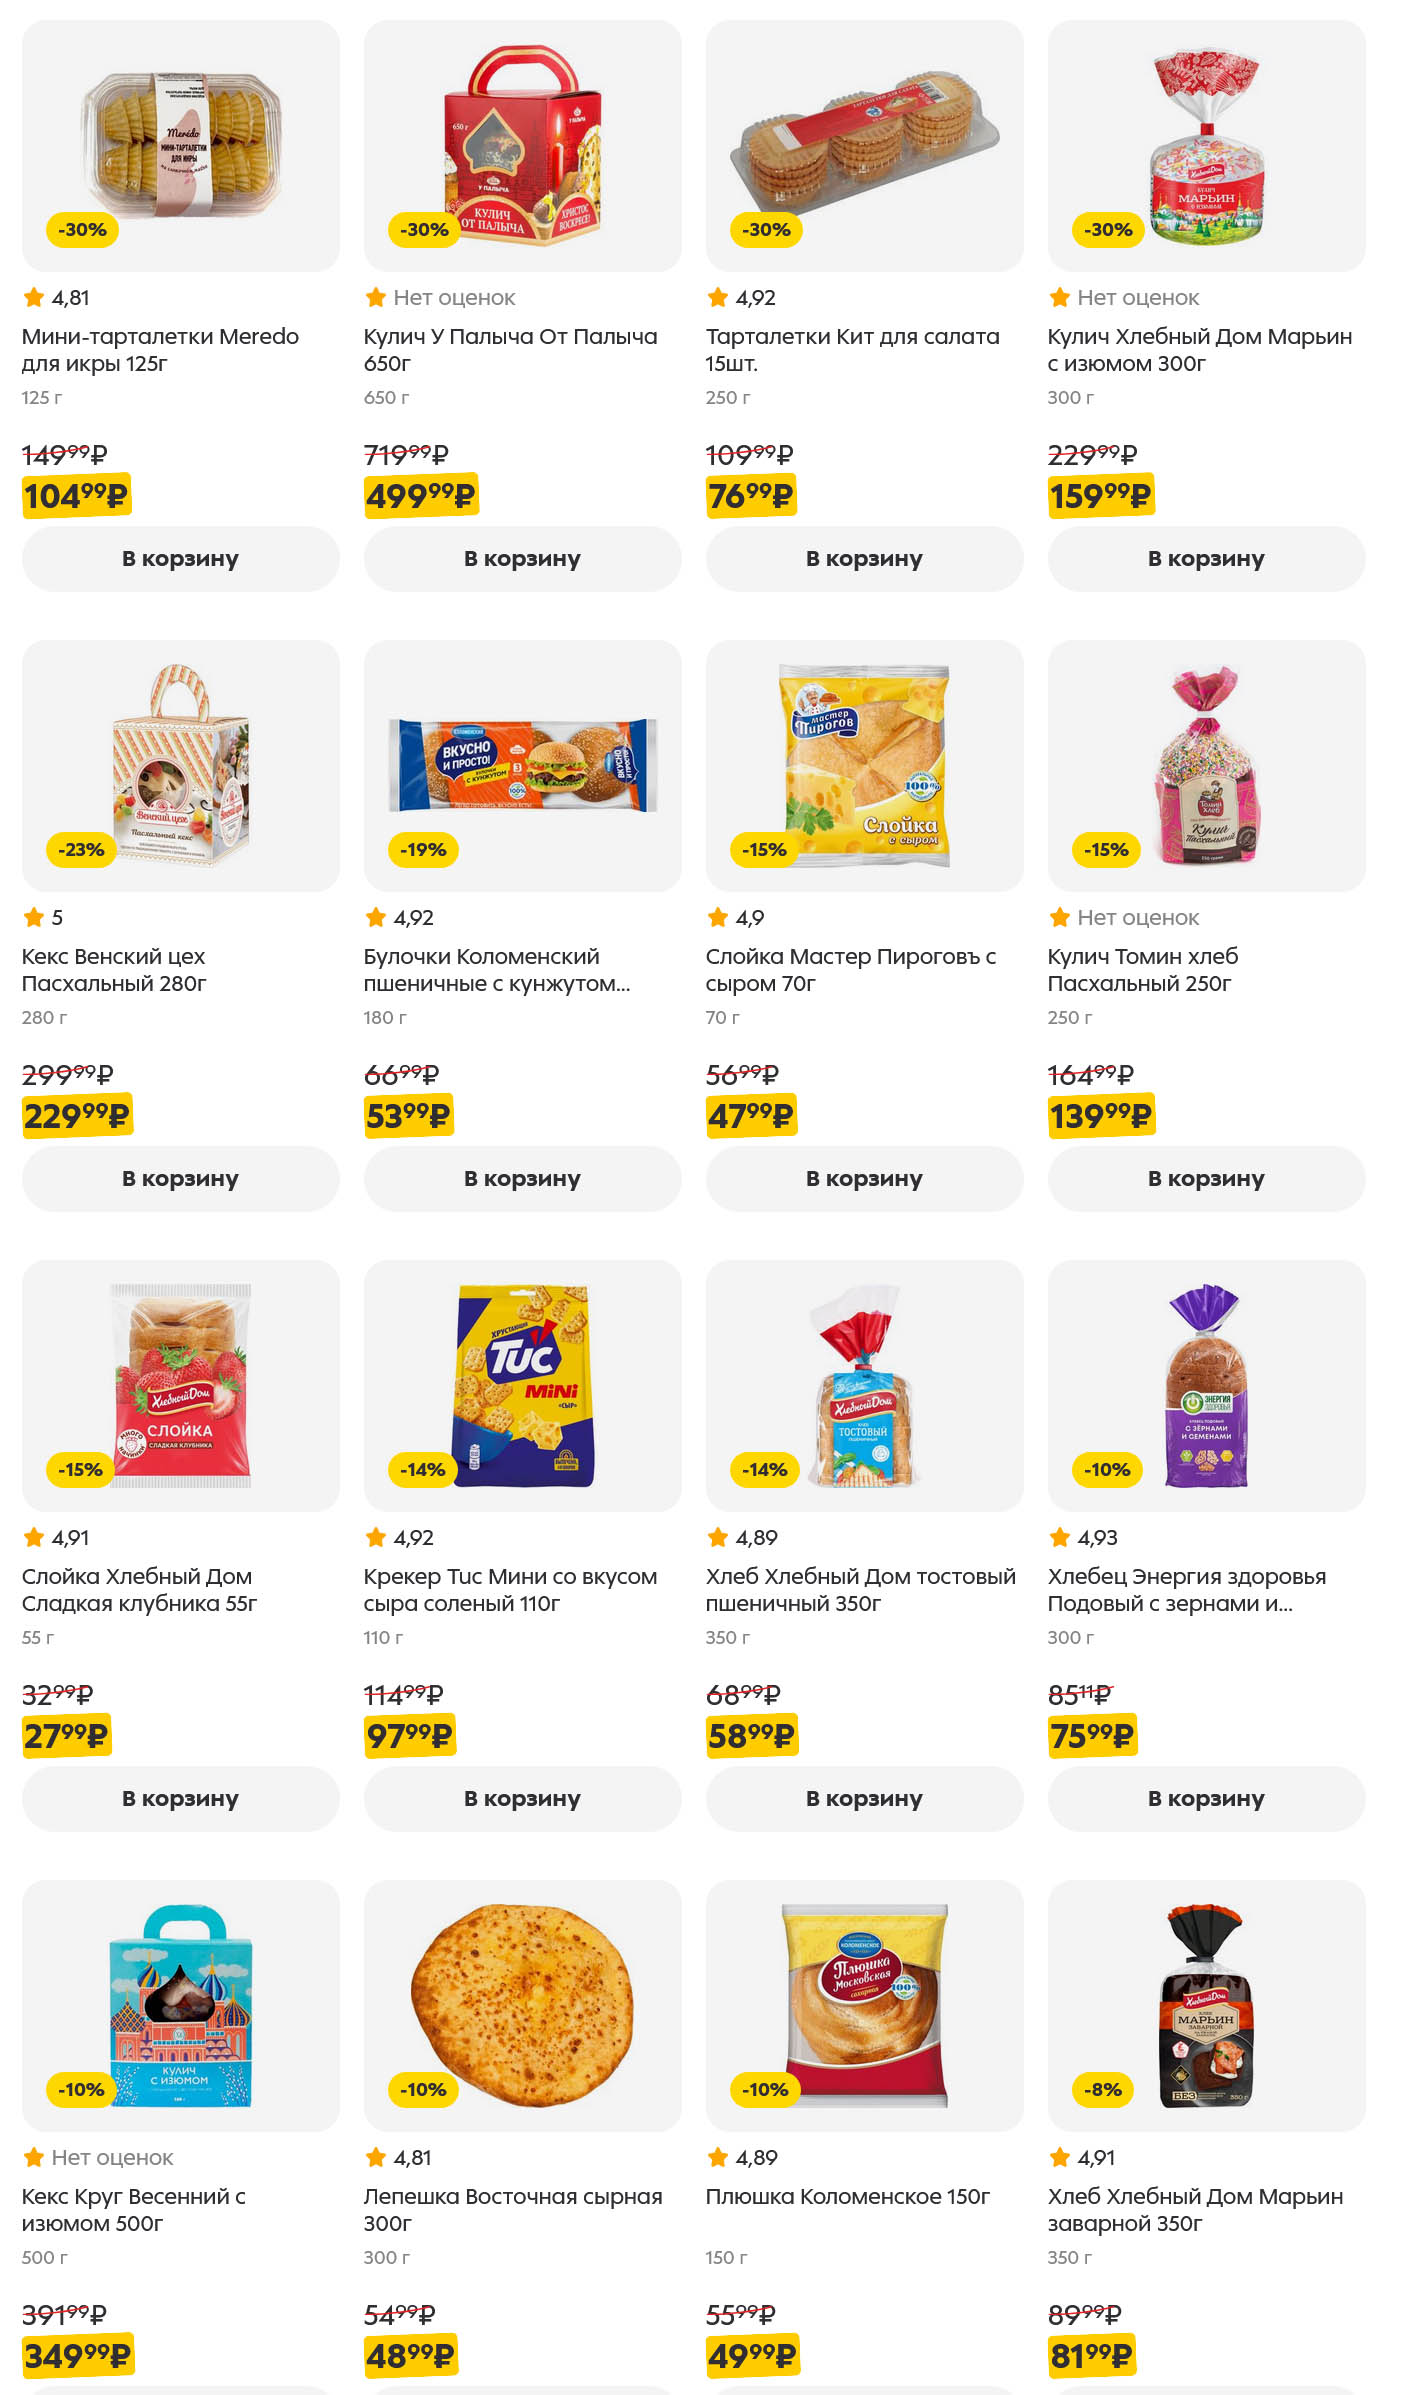Click the star icon for Слойка Мастер Пироговъ
Image resolution: width=1404 pixels, height=2395 pixels.
point(718,918)
